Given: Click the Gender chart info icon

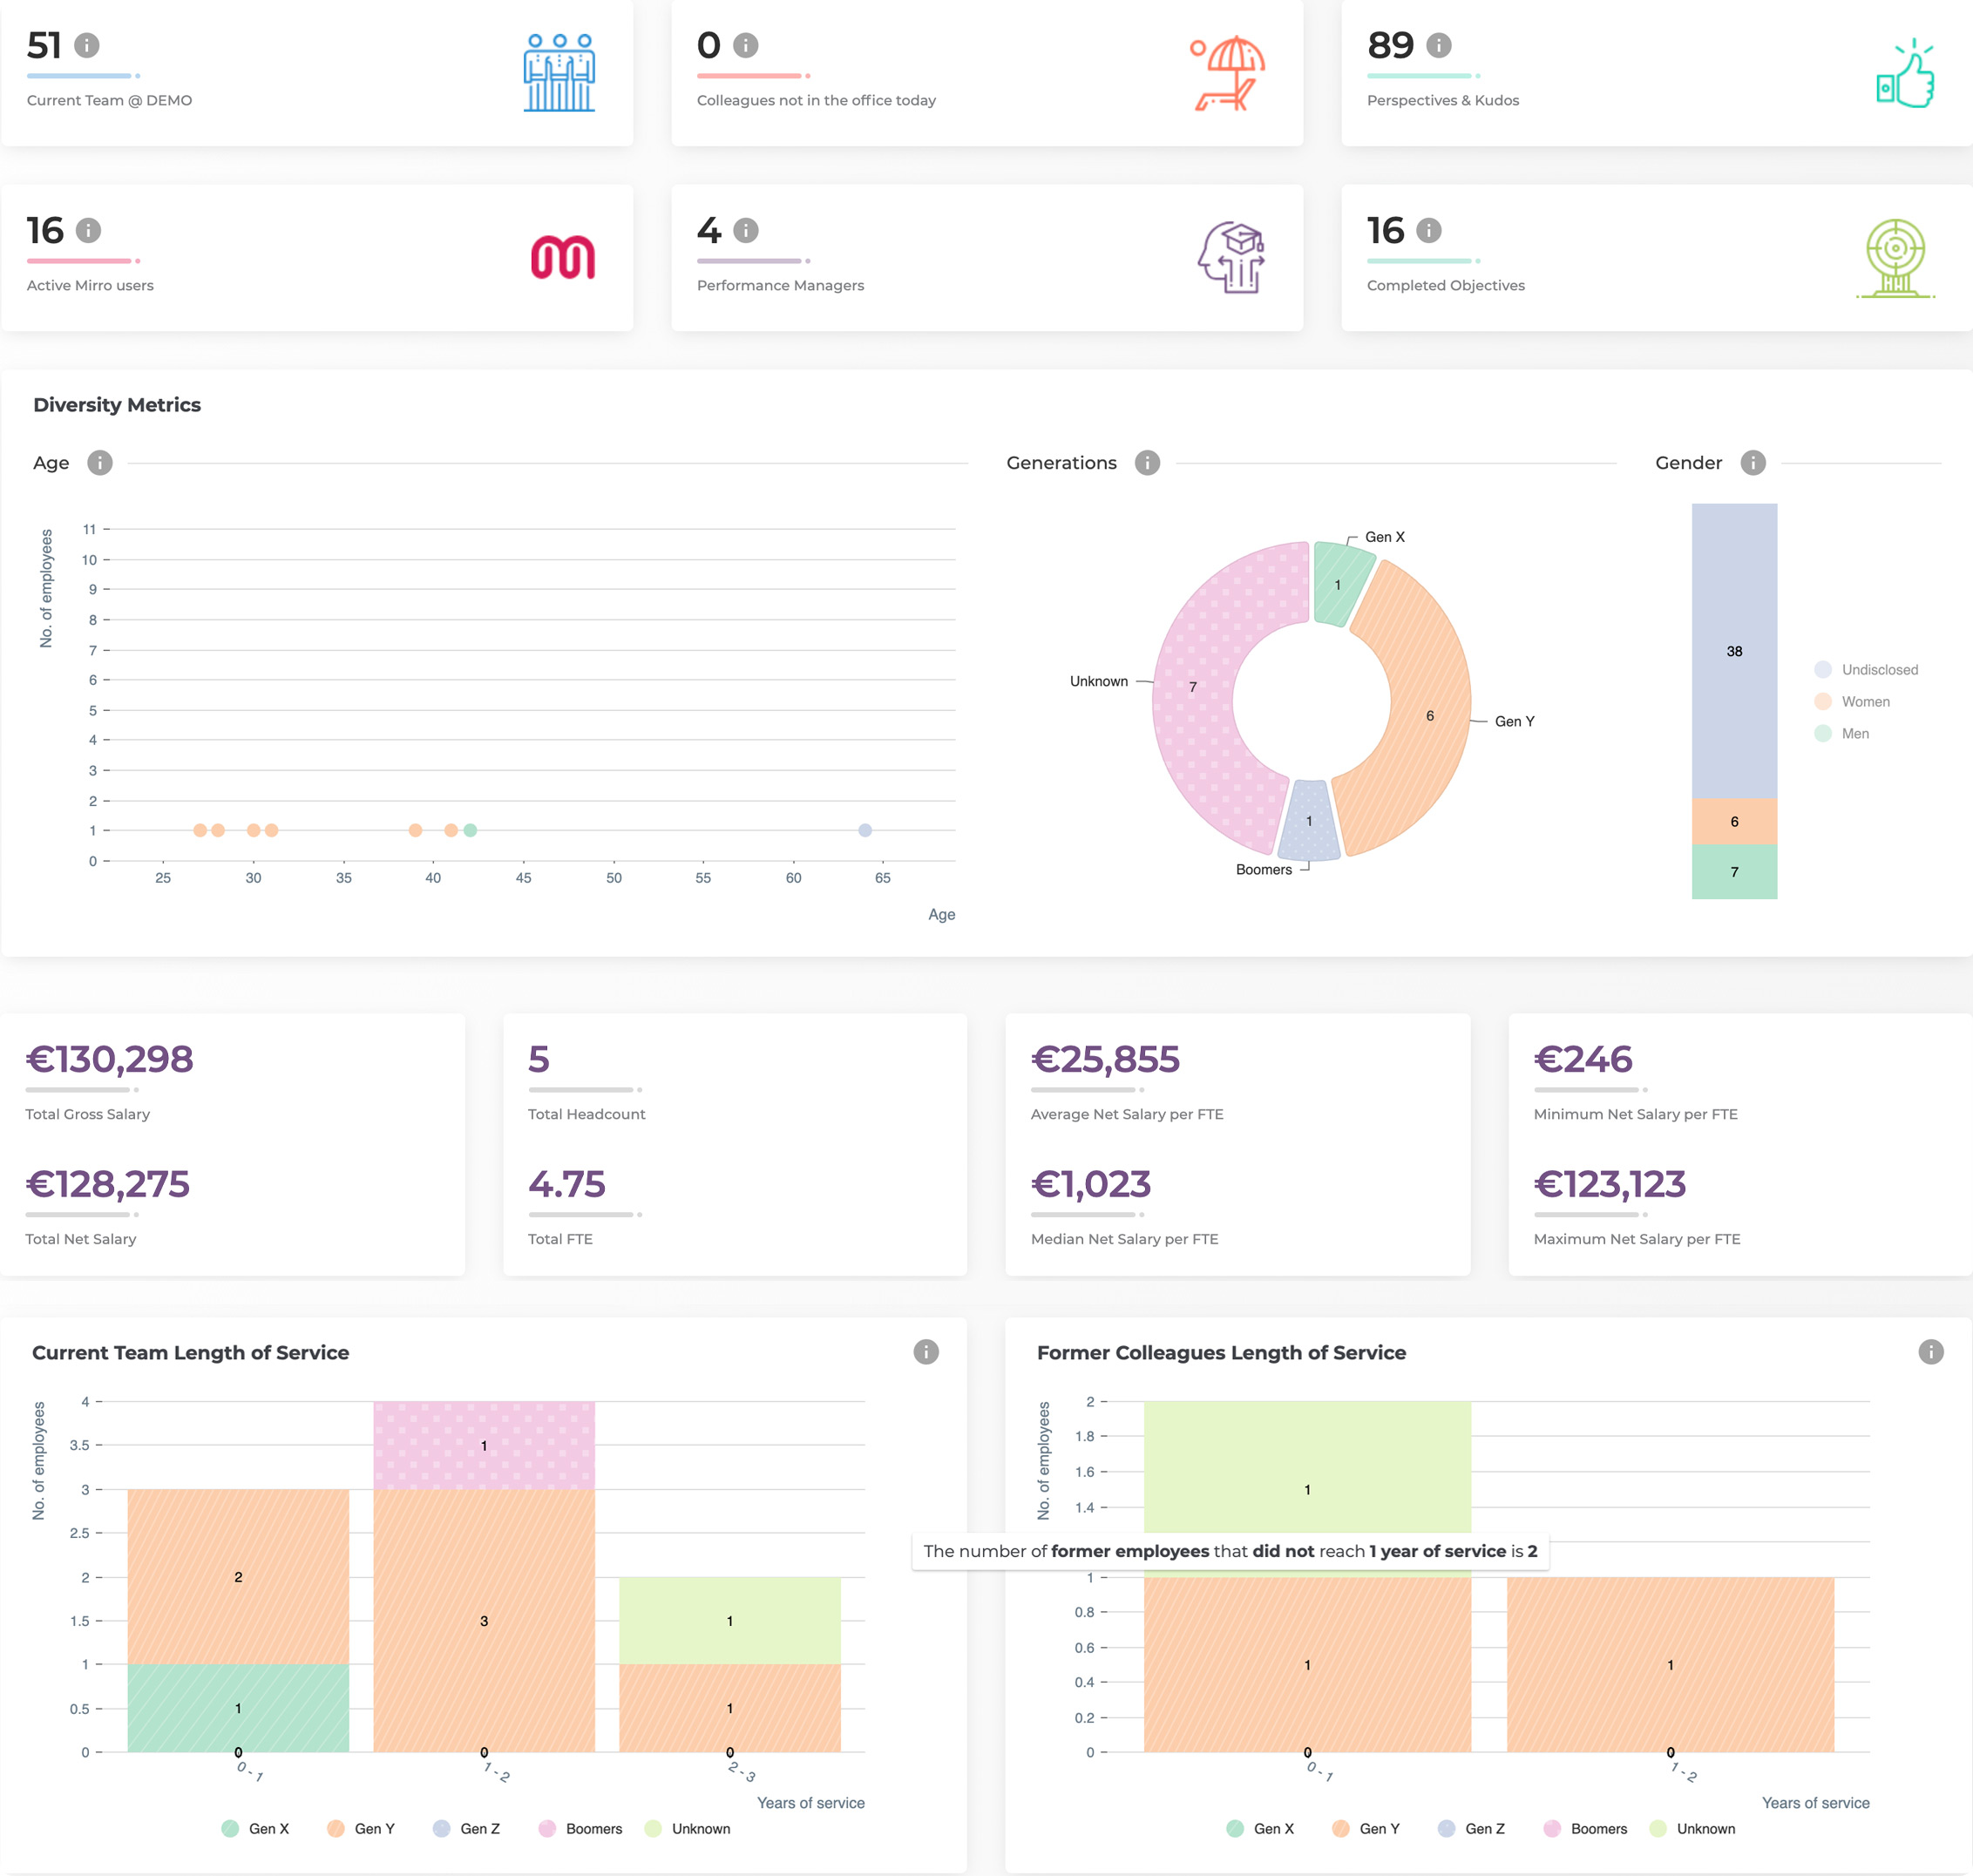Looking at the screenshot, I should [x=1753, y=463].
